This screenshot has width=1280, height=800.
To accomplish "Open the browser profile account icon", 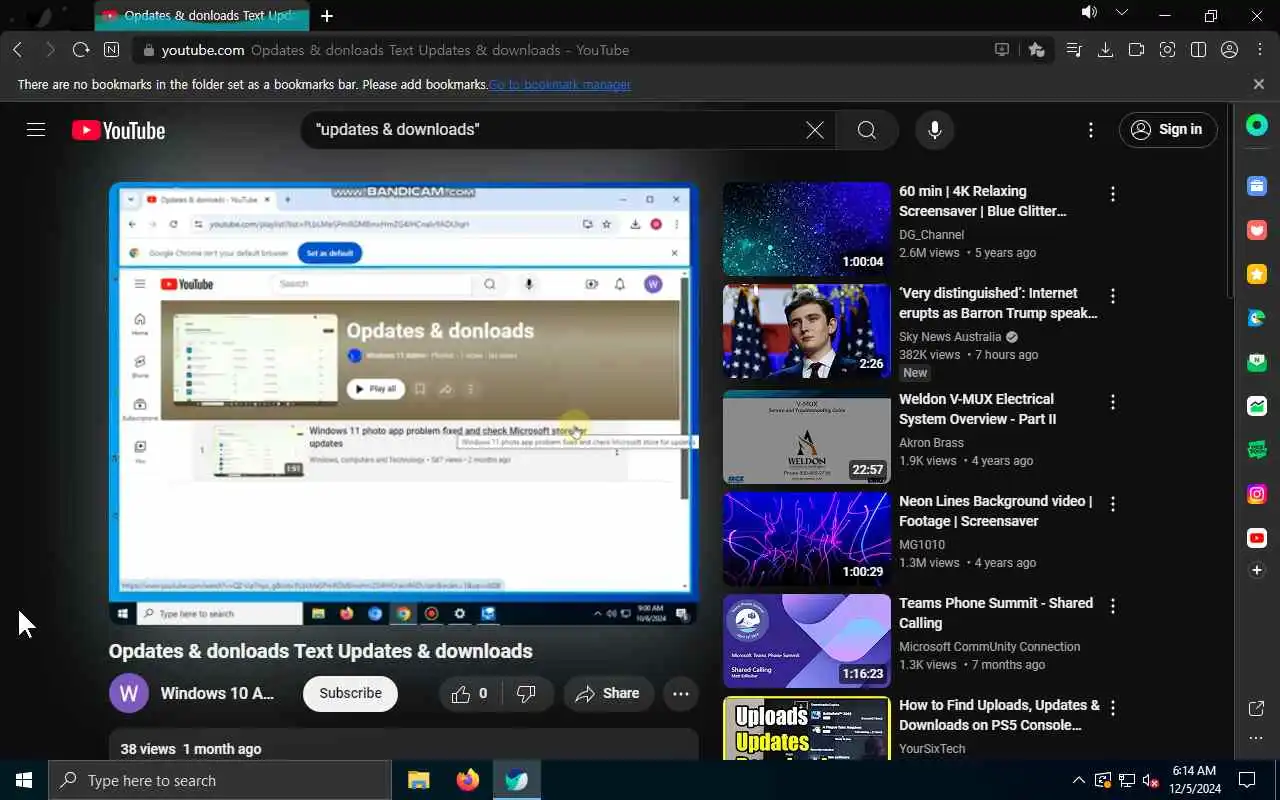I will coord(1230,50).
